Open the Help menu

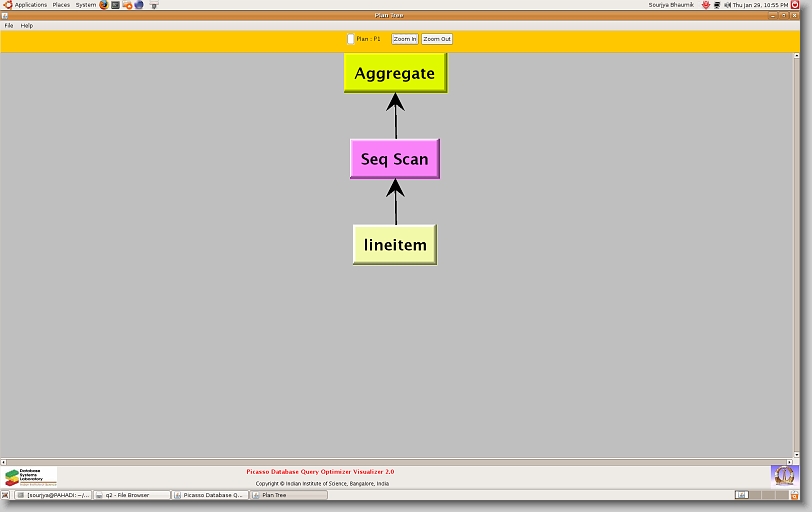coord(27,25)
